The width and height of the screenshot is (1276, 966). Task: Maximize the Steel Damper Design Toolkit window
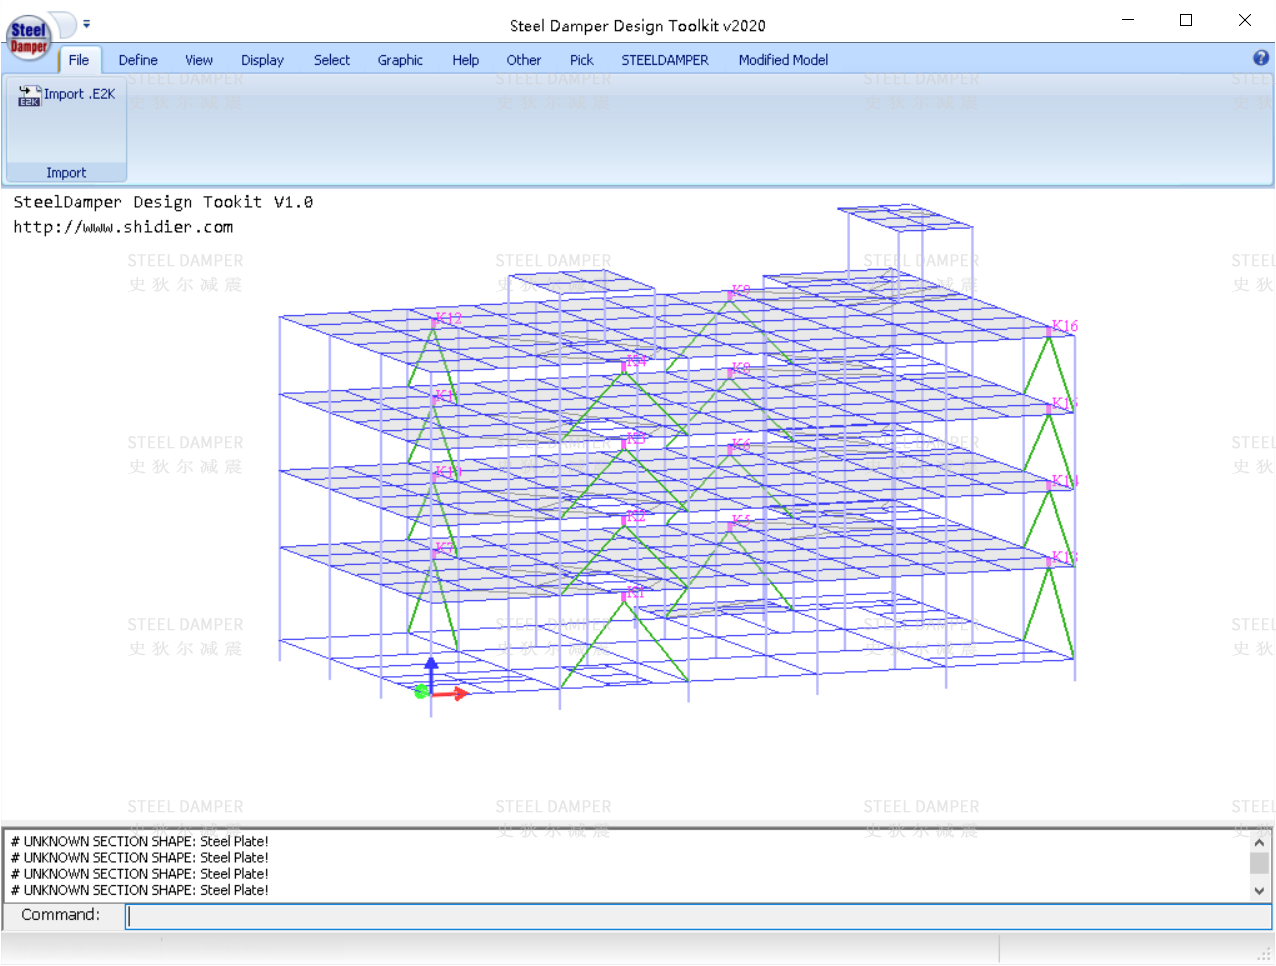point(1186,20)
